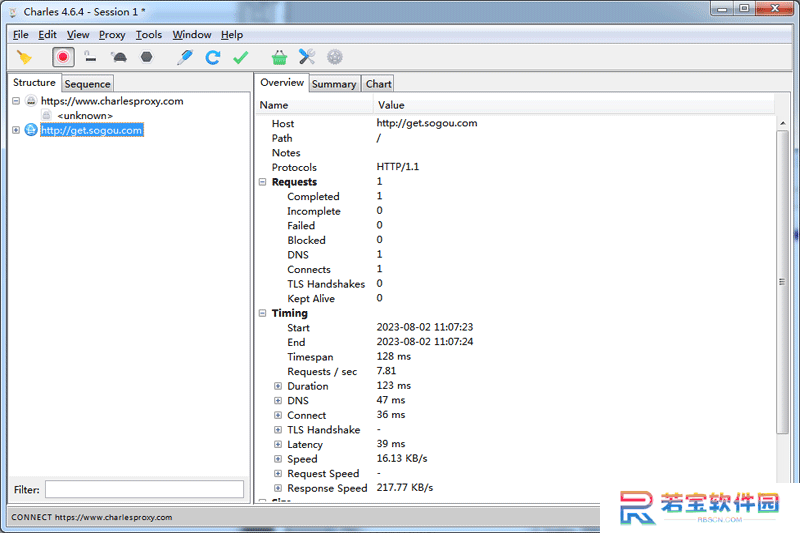The image size is (800, 533).
Task: Click the Notes row label
Action: [x=286, y=153]
